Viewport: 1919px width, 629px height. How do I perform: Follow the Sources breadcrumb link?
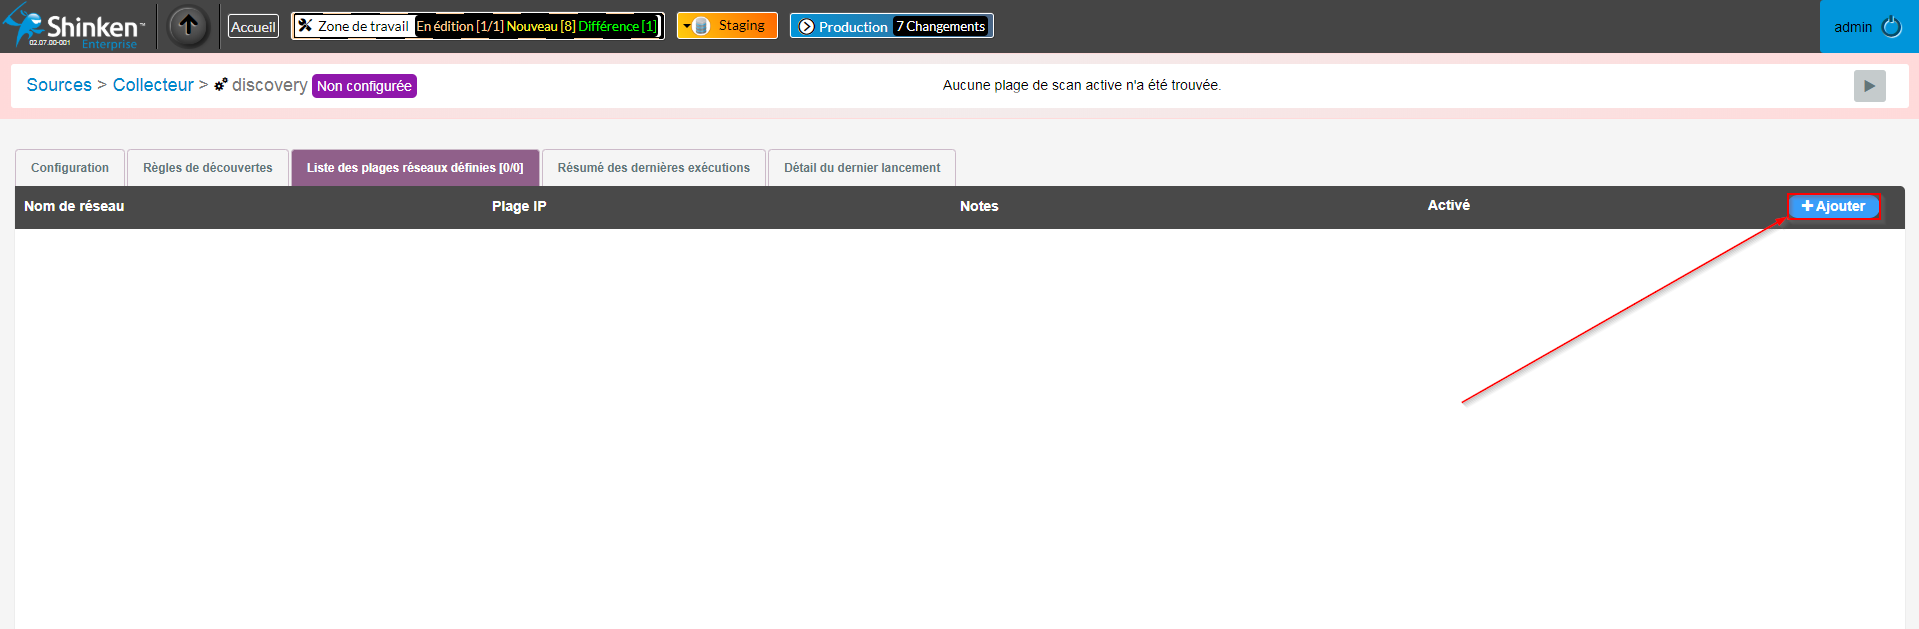[x=59, y=85]
